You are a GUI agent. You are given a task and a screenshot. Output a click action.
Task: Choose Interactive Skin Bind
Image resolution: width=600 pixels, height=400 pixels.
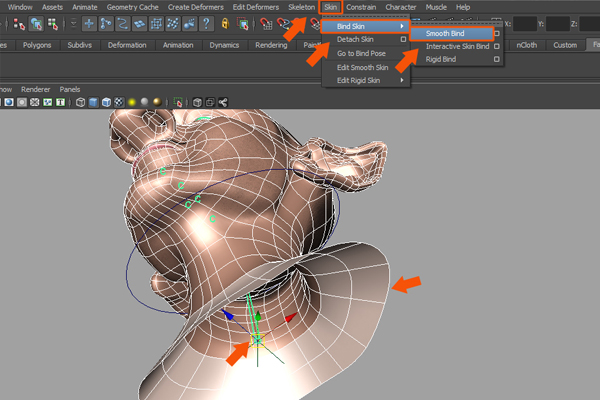[457, 46]
